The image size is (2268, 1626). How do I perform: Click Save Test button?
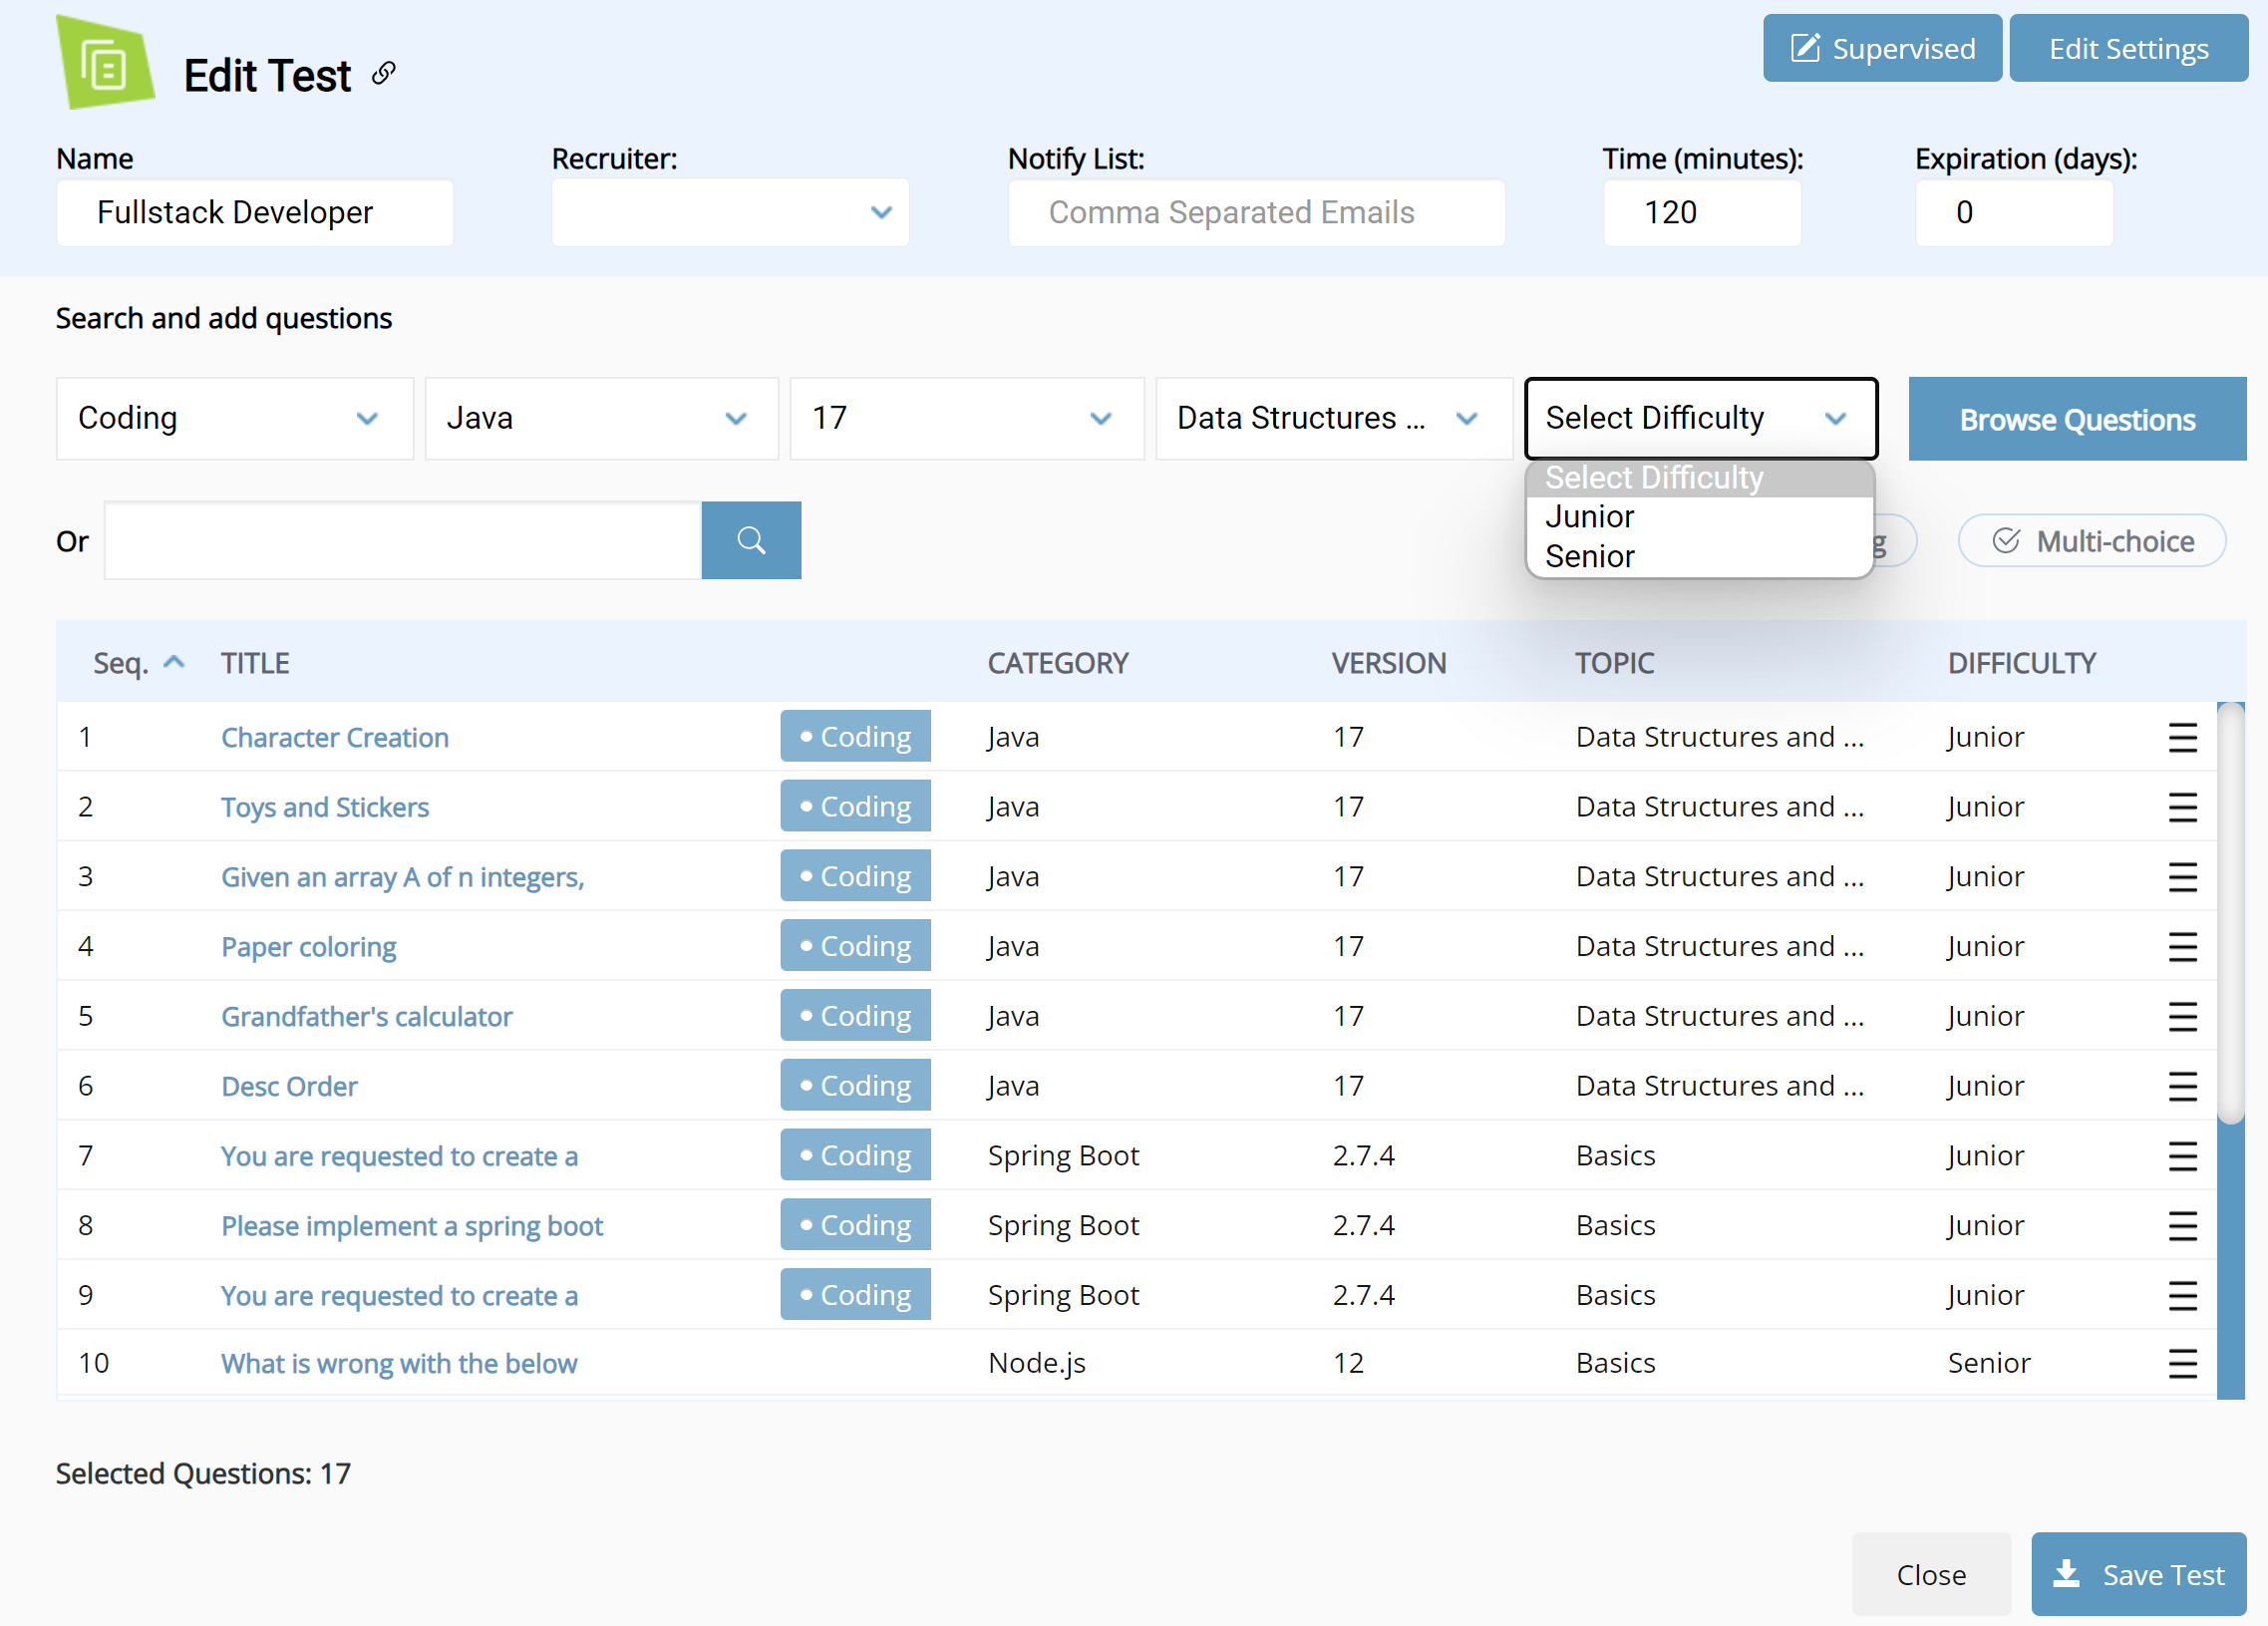click(x=2138, y=1574)
